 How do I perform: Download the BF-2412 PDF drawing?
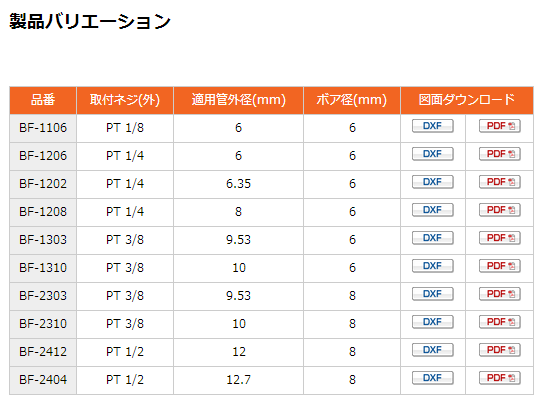coord(499,350)
